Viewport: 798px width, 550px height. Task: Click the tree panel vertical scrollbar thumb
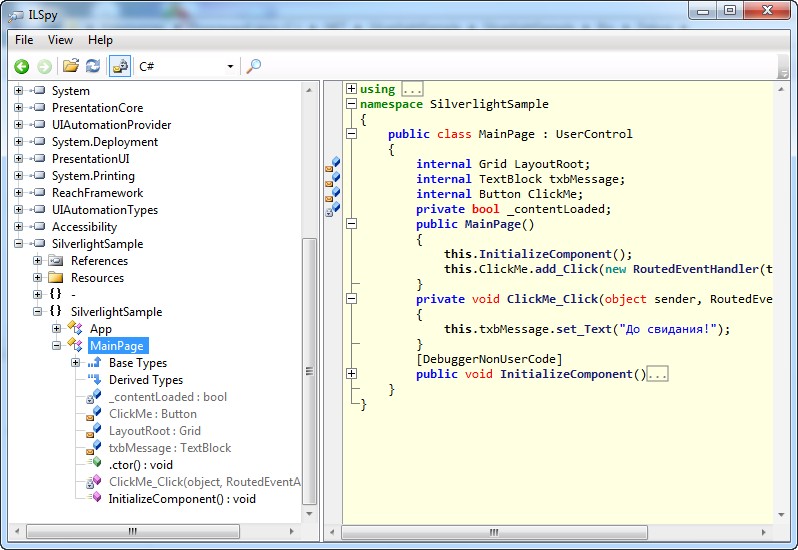click(x=309, y=371)
